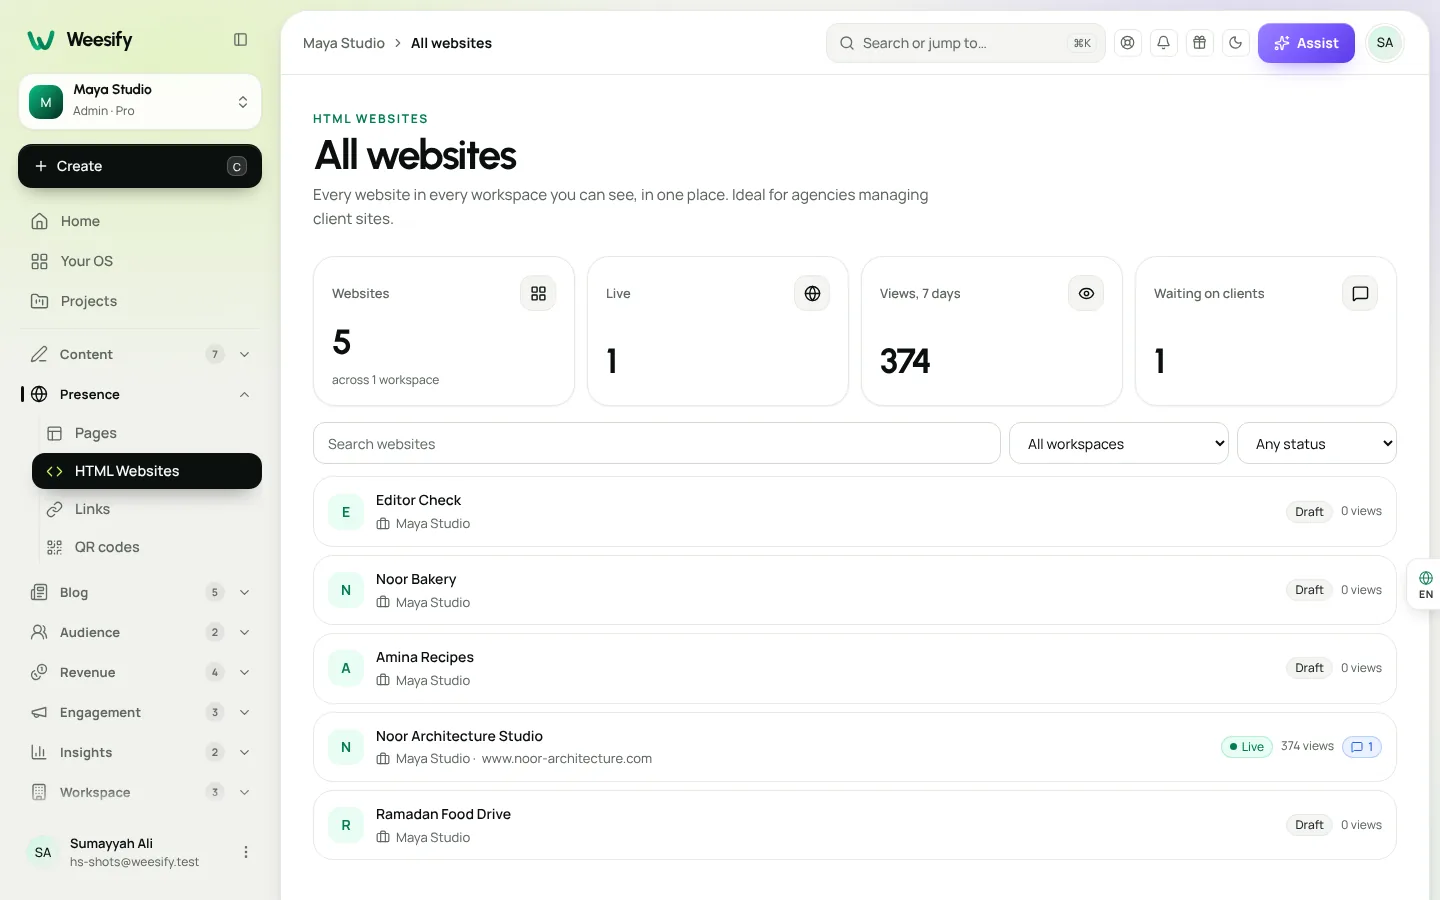Open the Any status filter dropdown
Image resolution: width=1440 pixels, height=900 pixels.
(1317, 444)
